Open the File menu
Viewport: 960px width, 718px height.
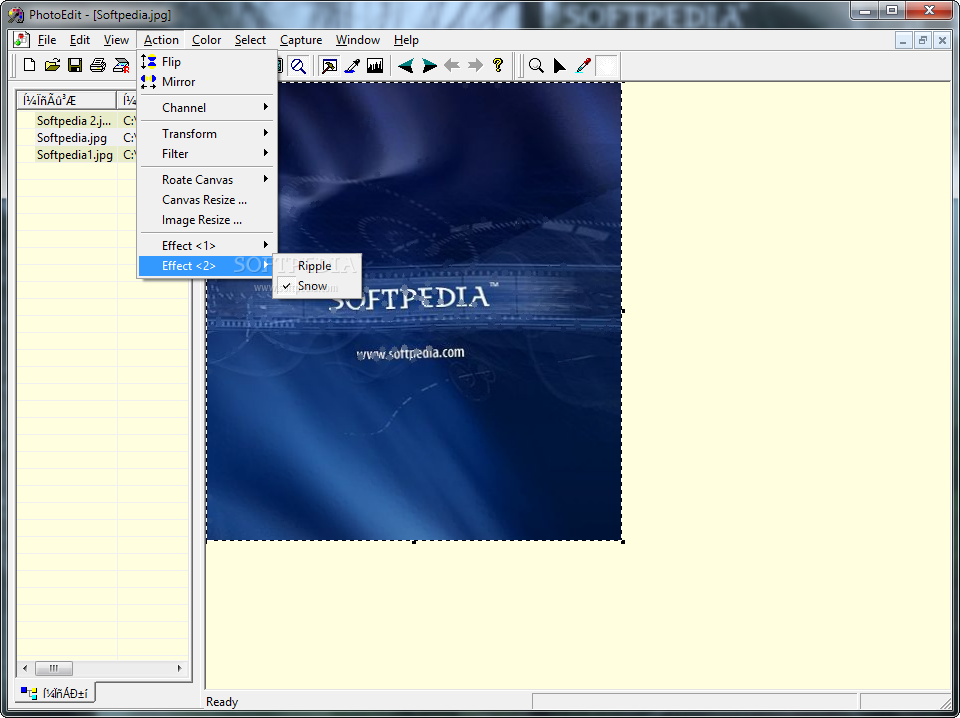[47, 40]
